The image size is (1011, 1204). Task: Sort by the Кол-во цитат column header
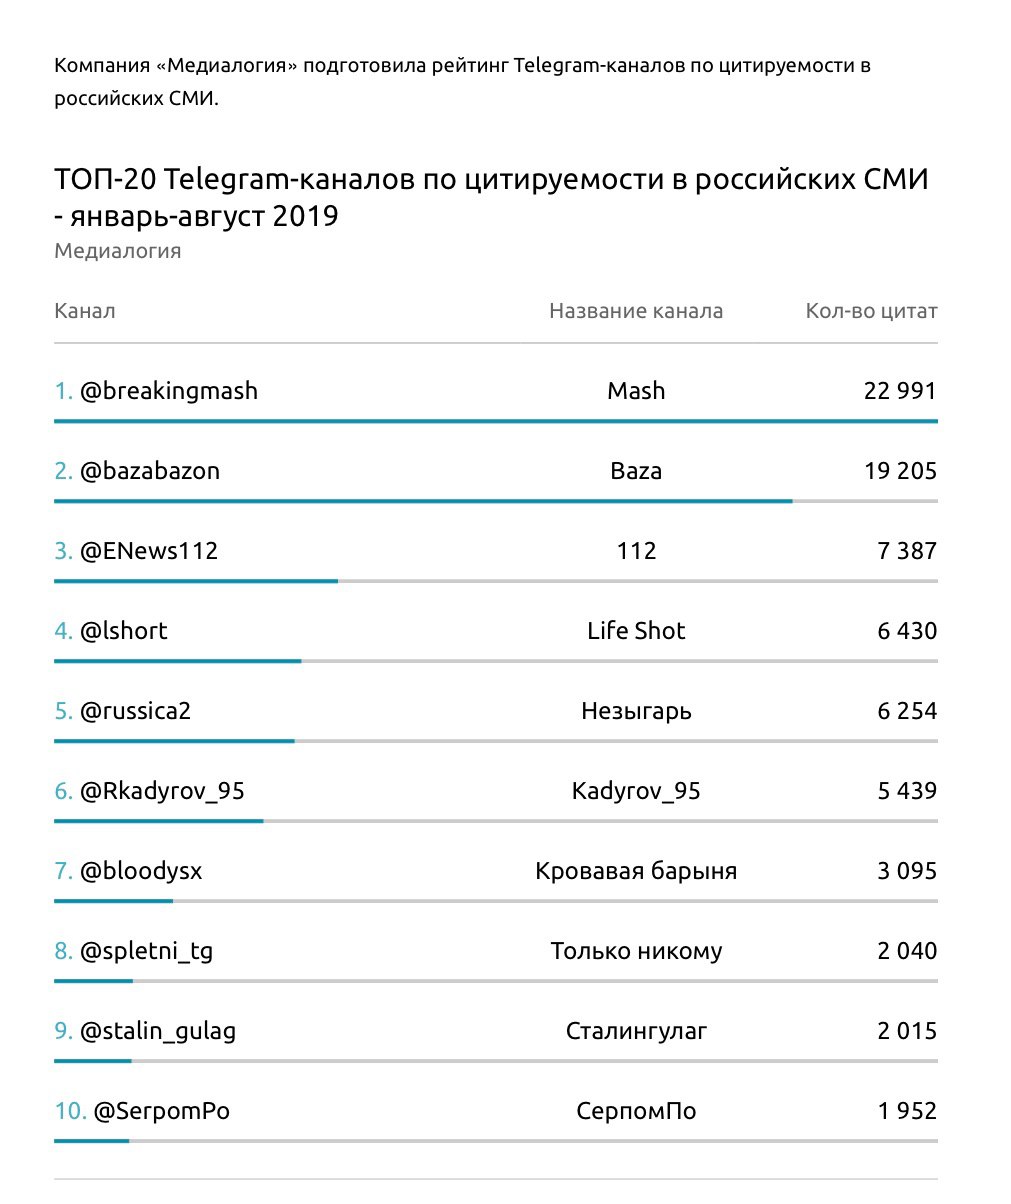(x=871, y=311)
